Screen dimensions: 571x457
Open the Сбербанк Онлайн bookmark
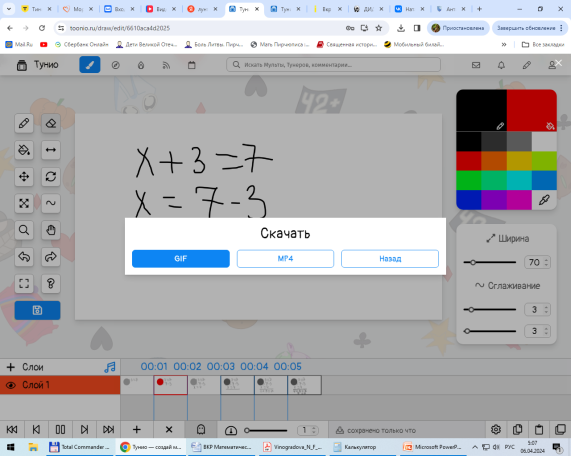tap(82, 44)
